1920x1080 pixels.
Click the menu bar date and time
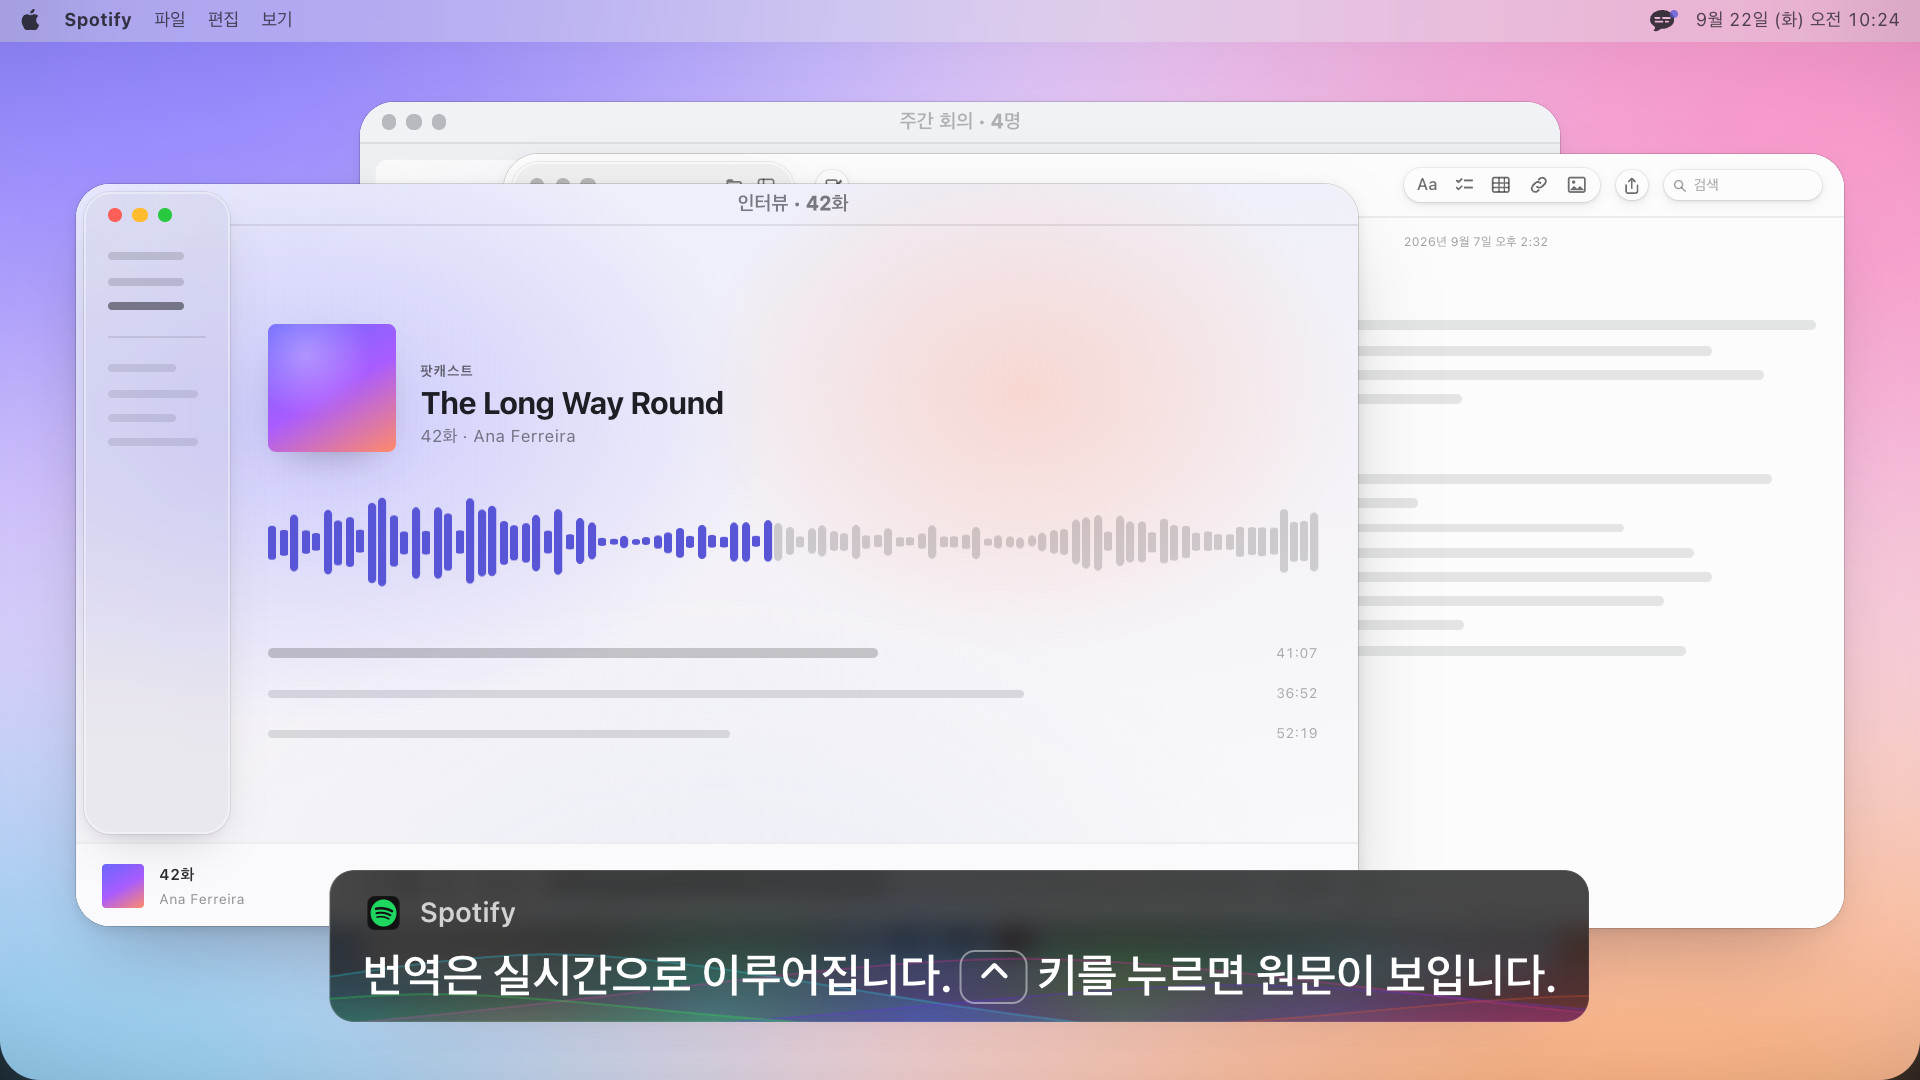click(x=1797, y=20)
